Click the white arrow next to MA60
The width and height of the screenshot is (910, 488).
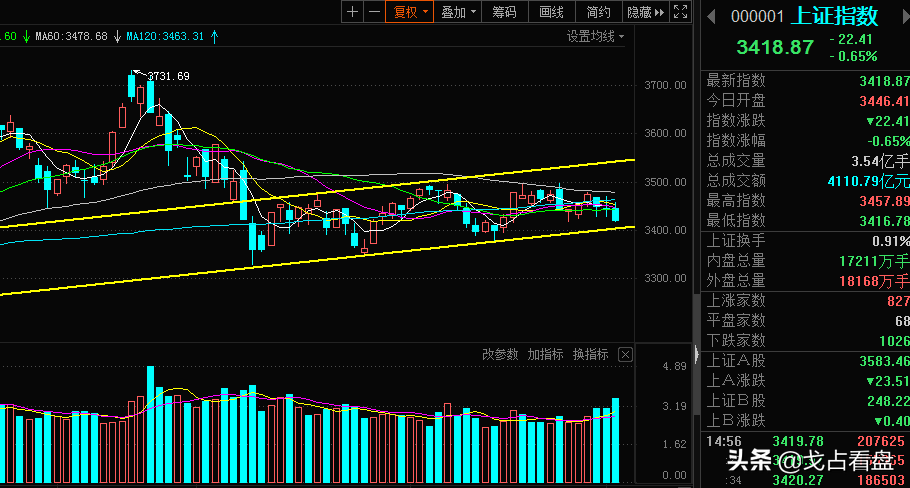point(117,37)
